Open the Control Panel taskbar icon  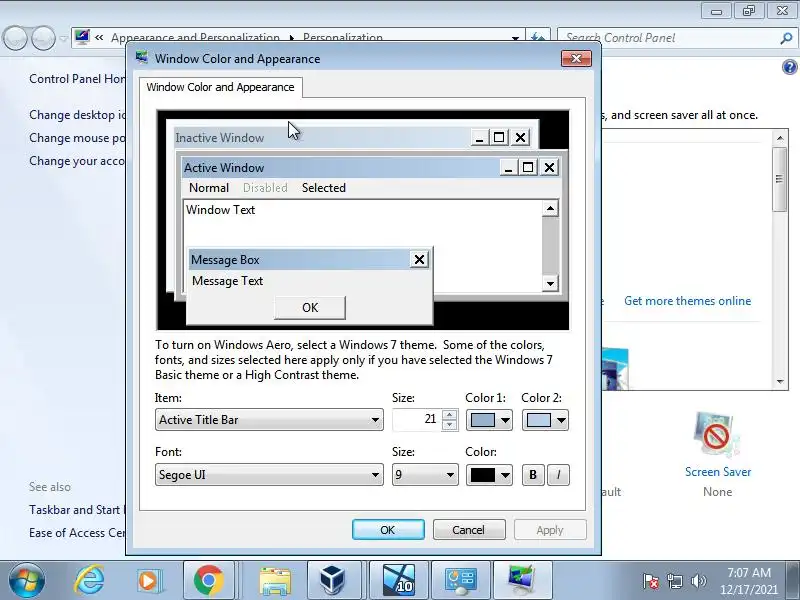(461, 580)
